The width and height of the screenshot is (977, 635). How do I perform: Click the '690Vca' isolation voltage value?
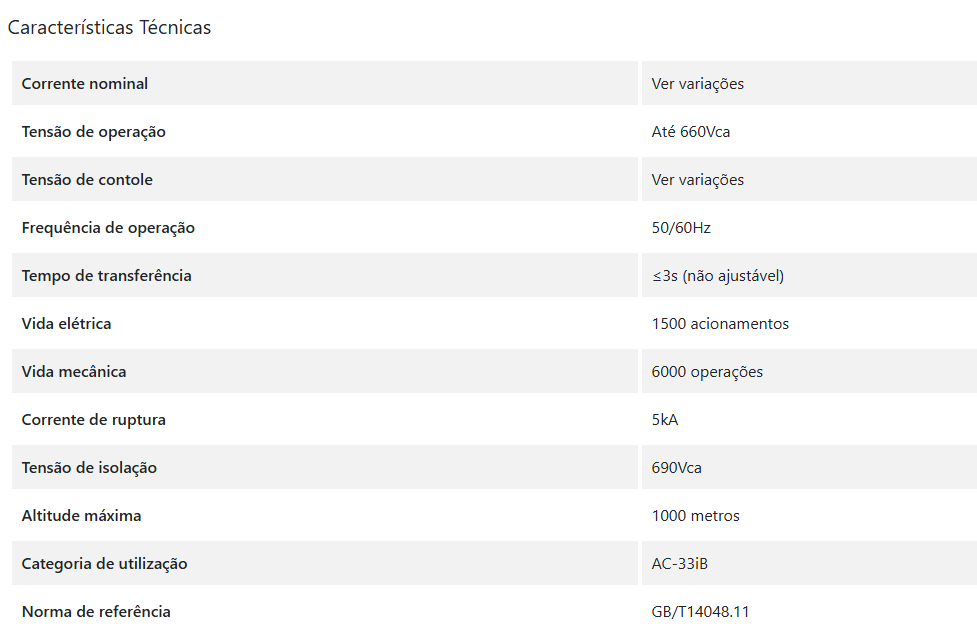[x=677, y=468]
